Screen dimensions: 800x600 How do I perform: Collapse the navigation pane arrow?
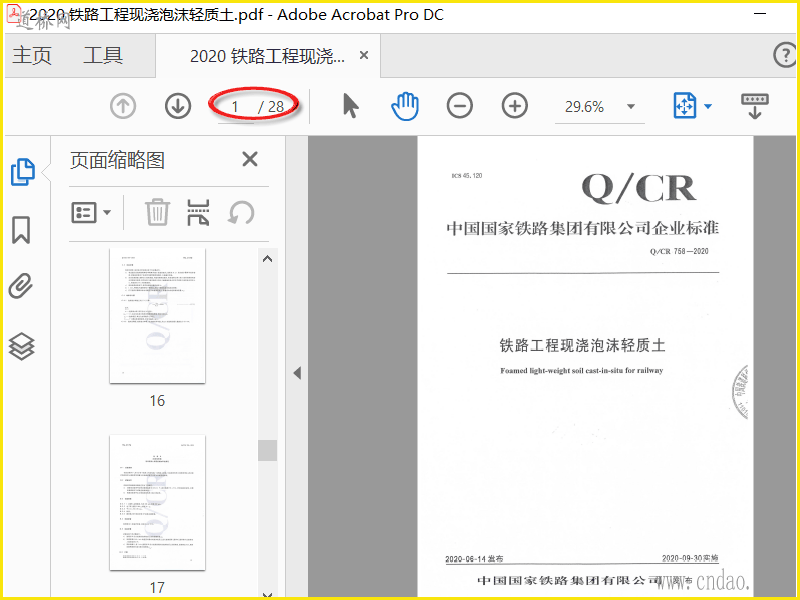tap(297, 373)
